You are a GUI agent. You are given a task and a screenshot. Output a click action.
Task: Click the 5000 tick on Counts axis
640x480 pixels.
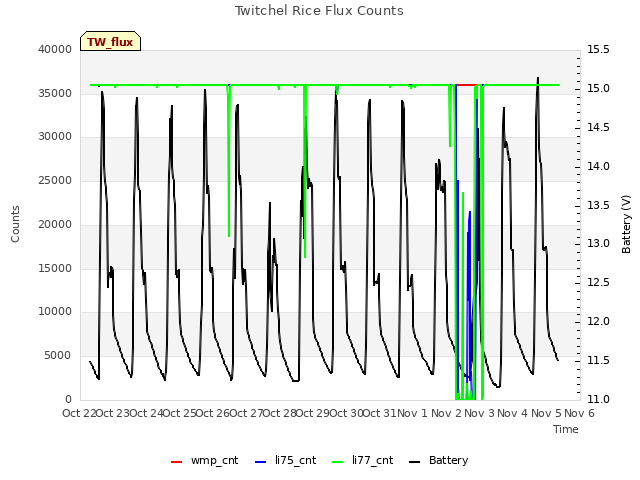click(x=58, y=356)
